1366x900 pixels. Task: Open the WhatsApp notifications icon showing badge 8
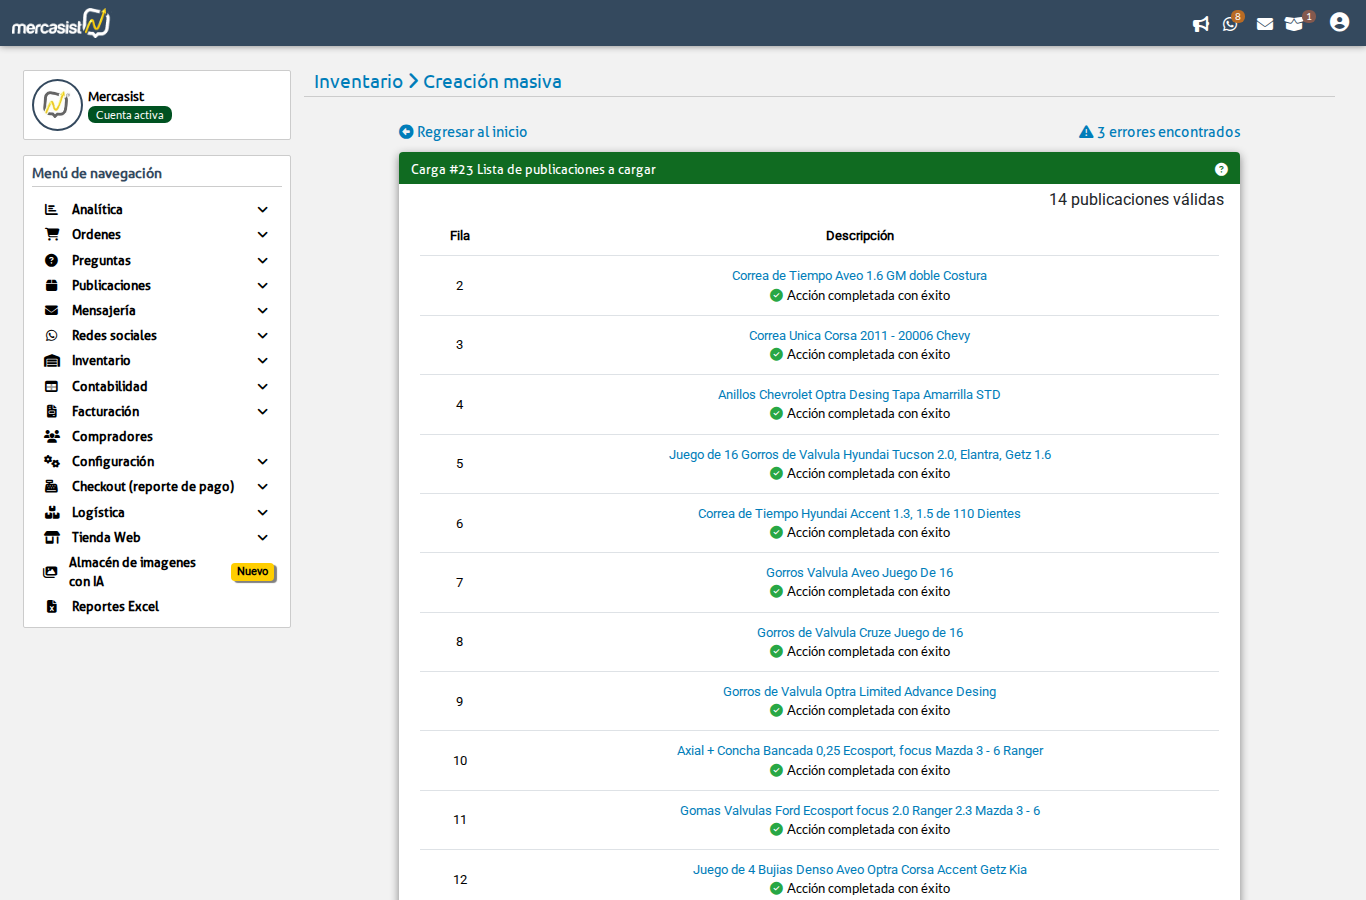click(x=1231, y=23)
